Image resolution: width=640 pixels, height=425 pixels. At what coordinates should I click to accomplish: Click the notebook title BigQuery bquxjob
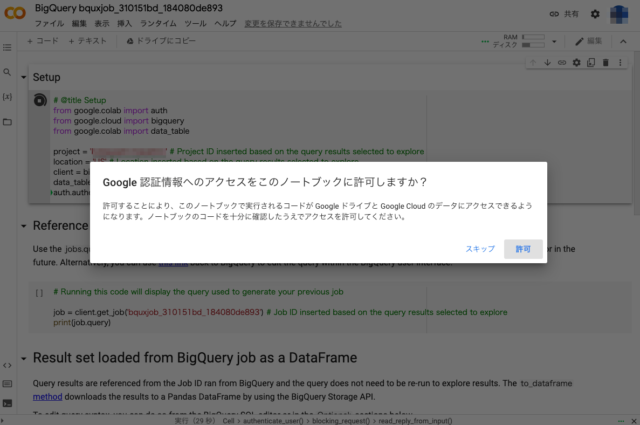[x=129, y=8]
